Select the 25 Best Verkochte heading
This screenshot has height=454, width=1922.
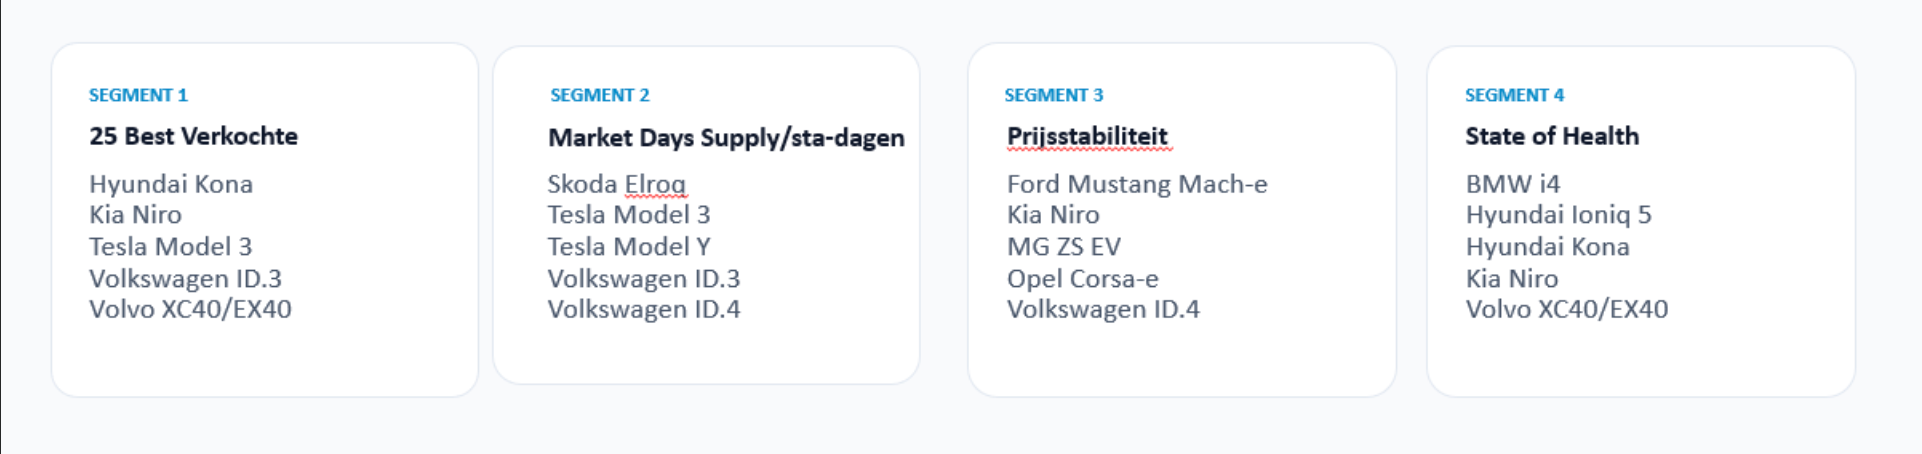[194, 136]
